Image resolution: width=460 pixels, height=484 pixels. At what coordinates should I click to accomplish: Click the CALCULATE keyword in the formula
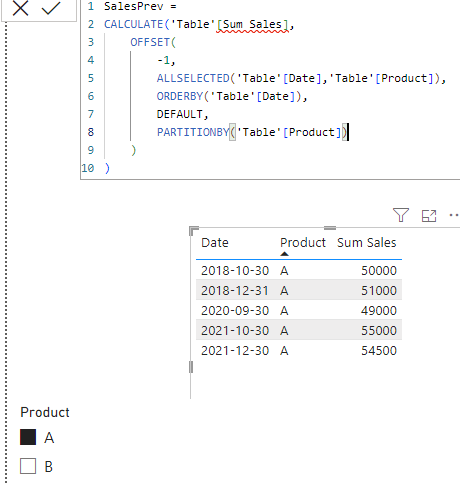[x=133, y=24]
